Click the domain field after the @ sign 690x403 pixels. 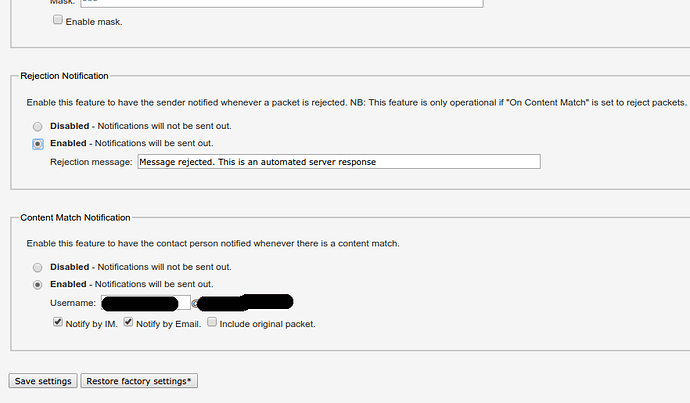pos(246,302)
